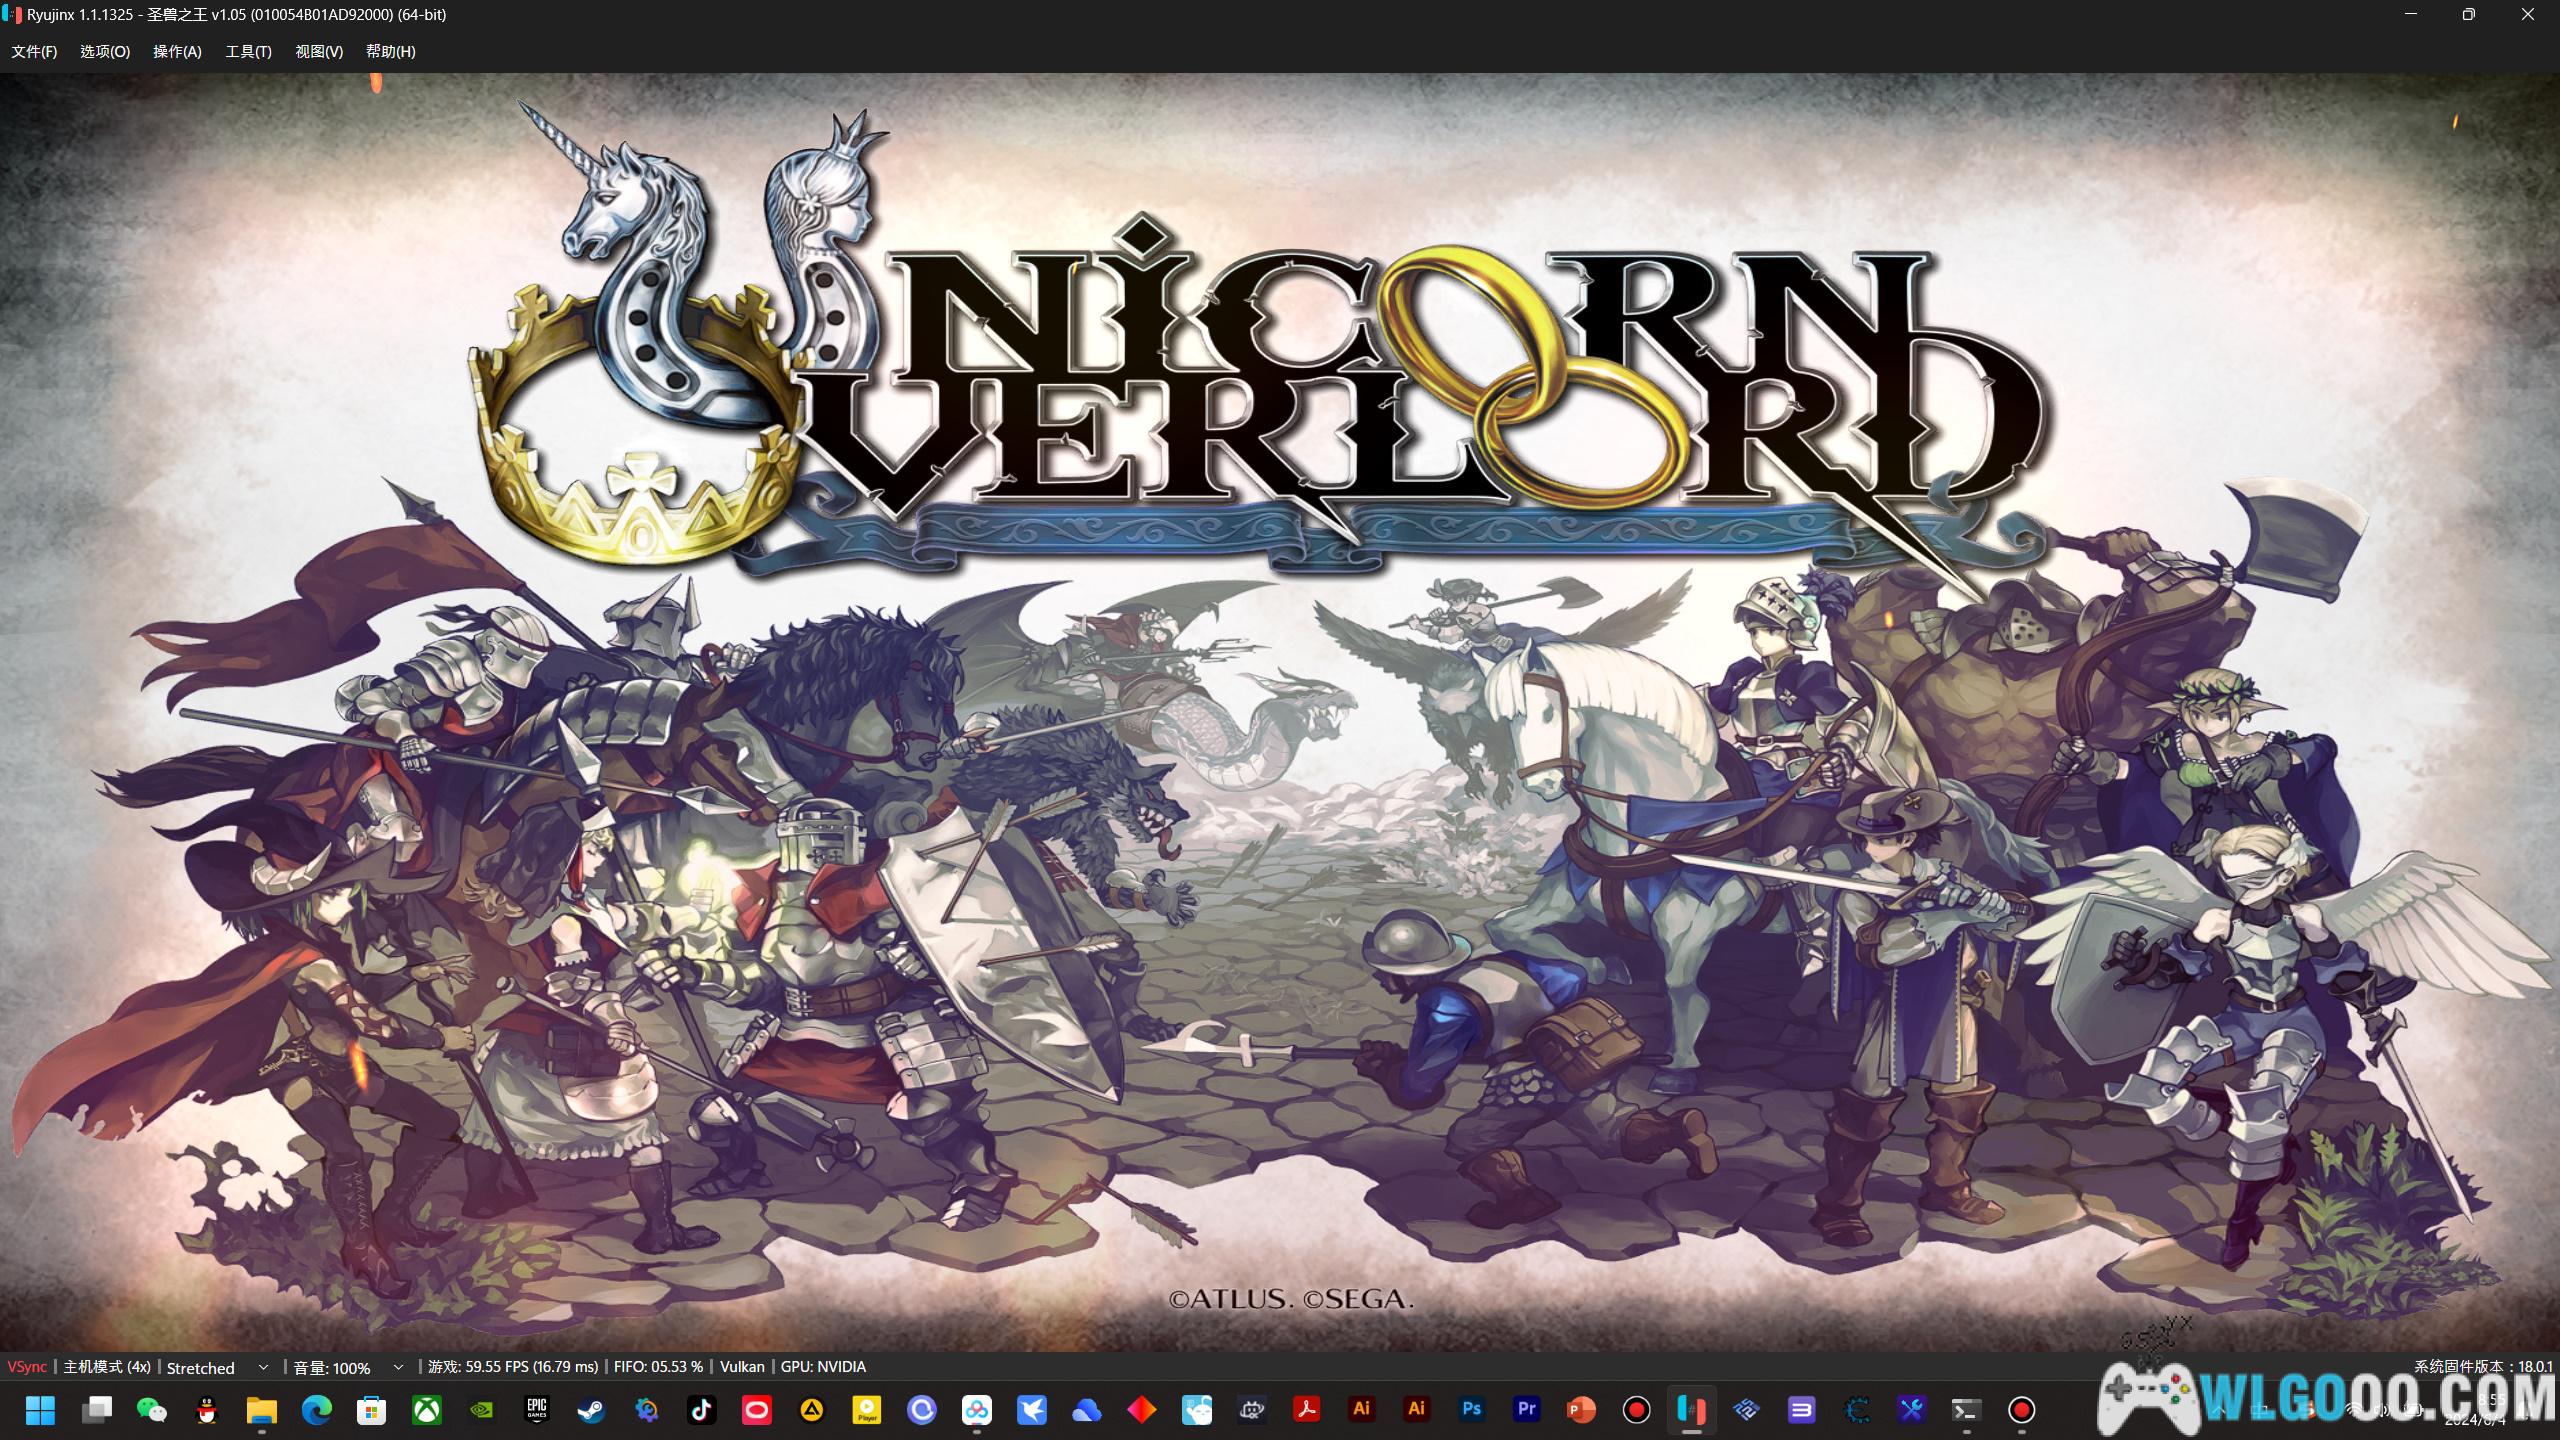Open the 帮助(H) menu
This screenshot has height=1440, width=2560.
pyautogui.click(x=390, y=51)
